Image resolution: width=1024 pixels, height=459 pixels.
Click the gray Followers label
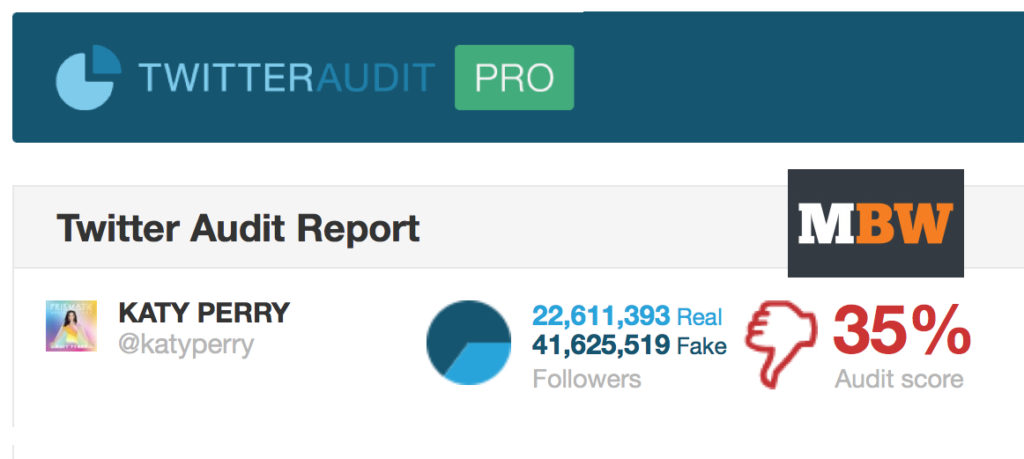pos(586,379)
